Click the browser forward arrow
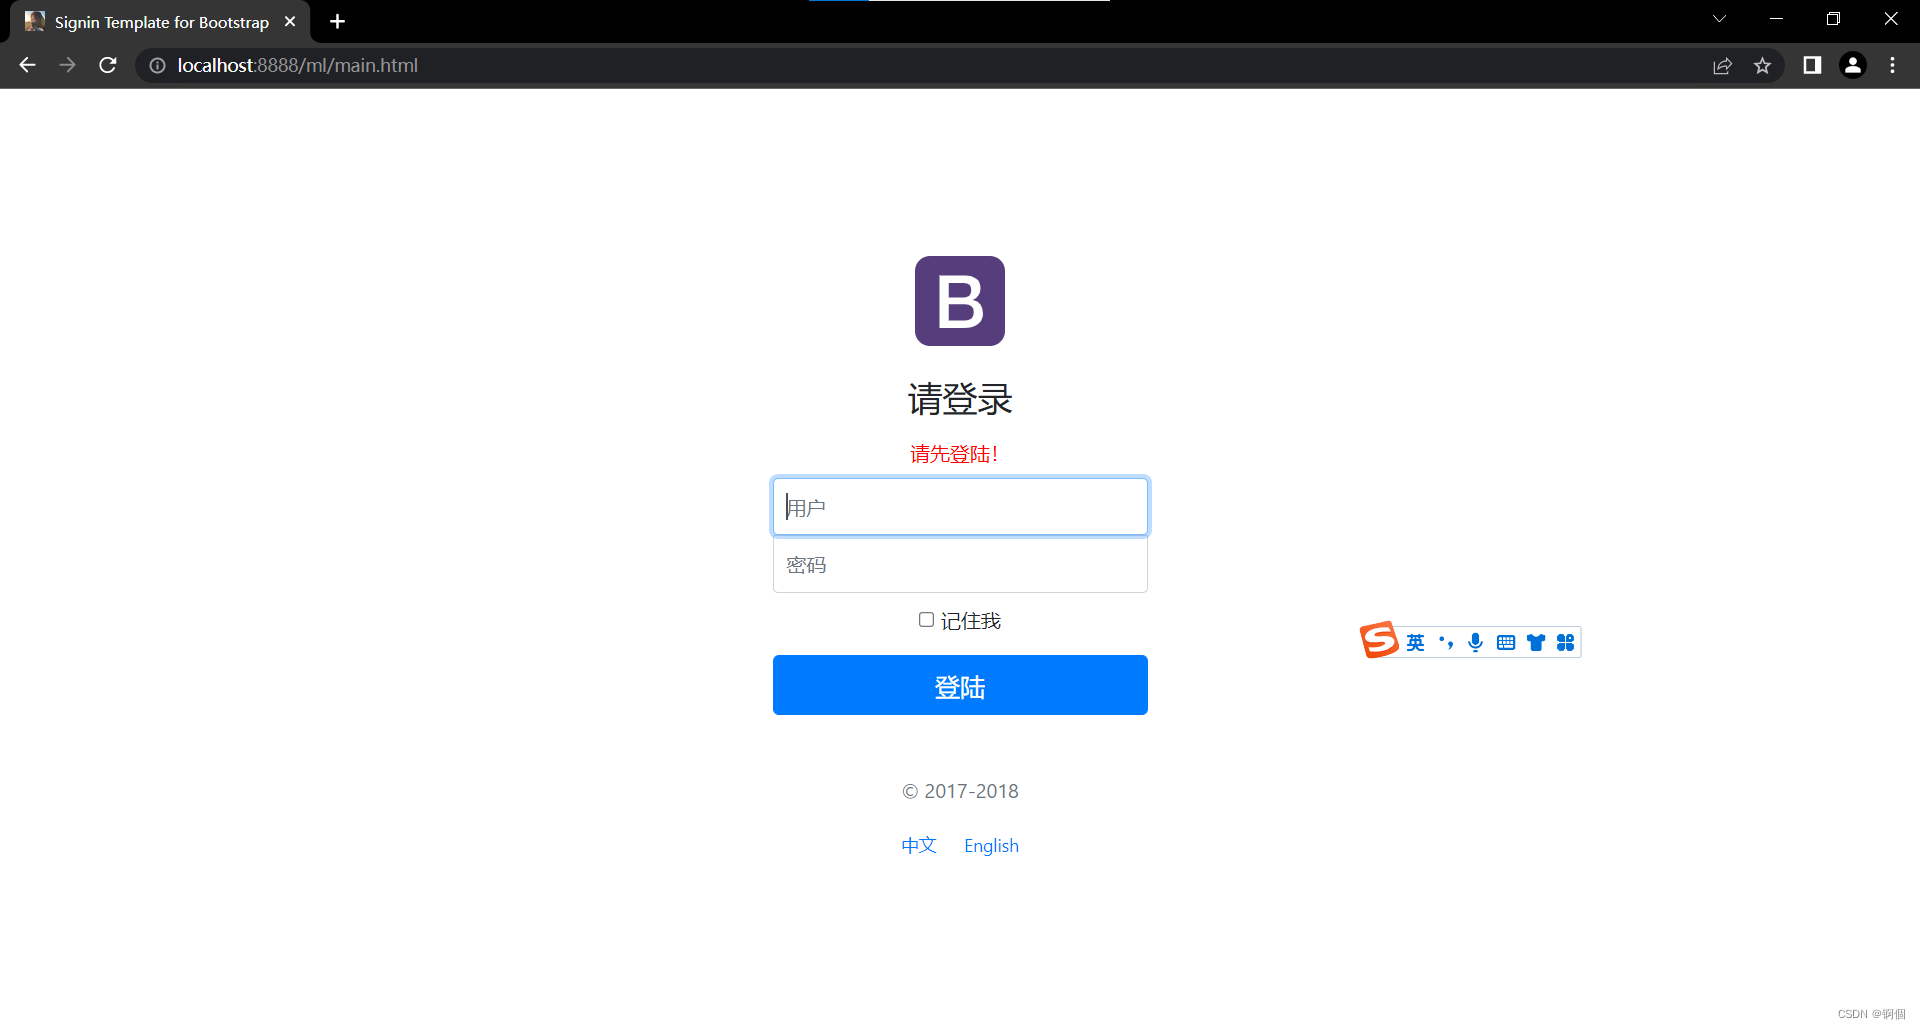This screenshot has width=1920, height=1029. coord(67,65)
